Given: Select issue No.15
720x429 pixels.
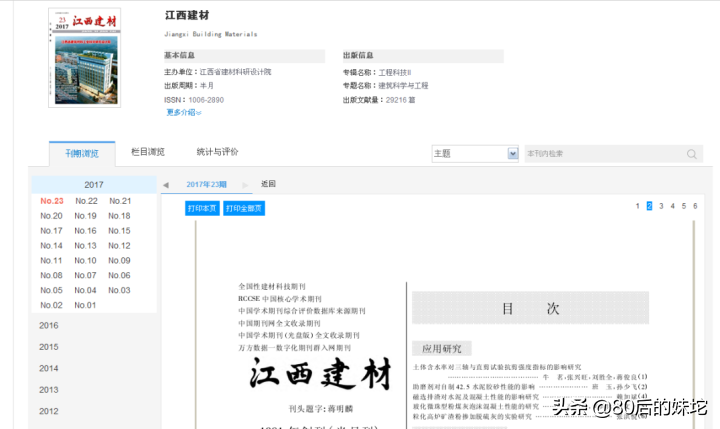Looking at the screenshot, I should coord(119,231).
